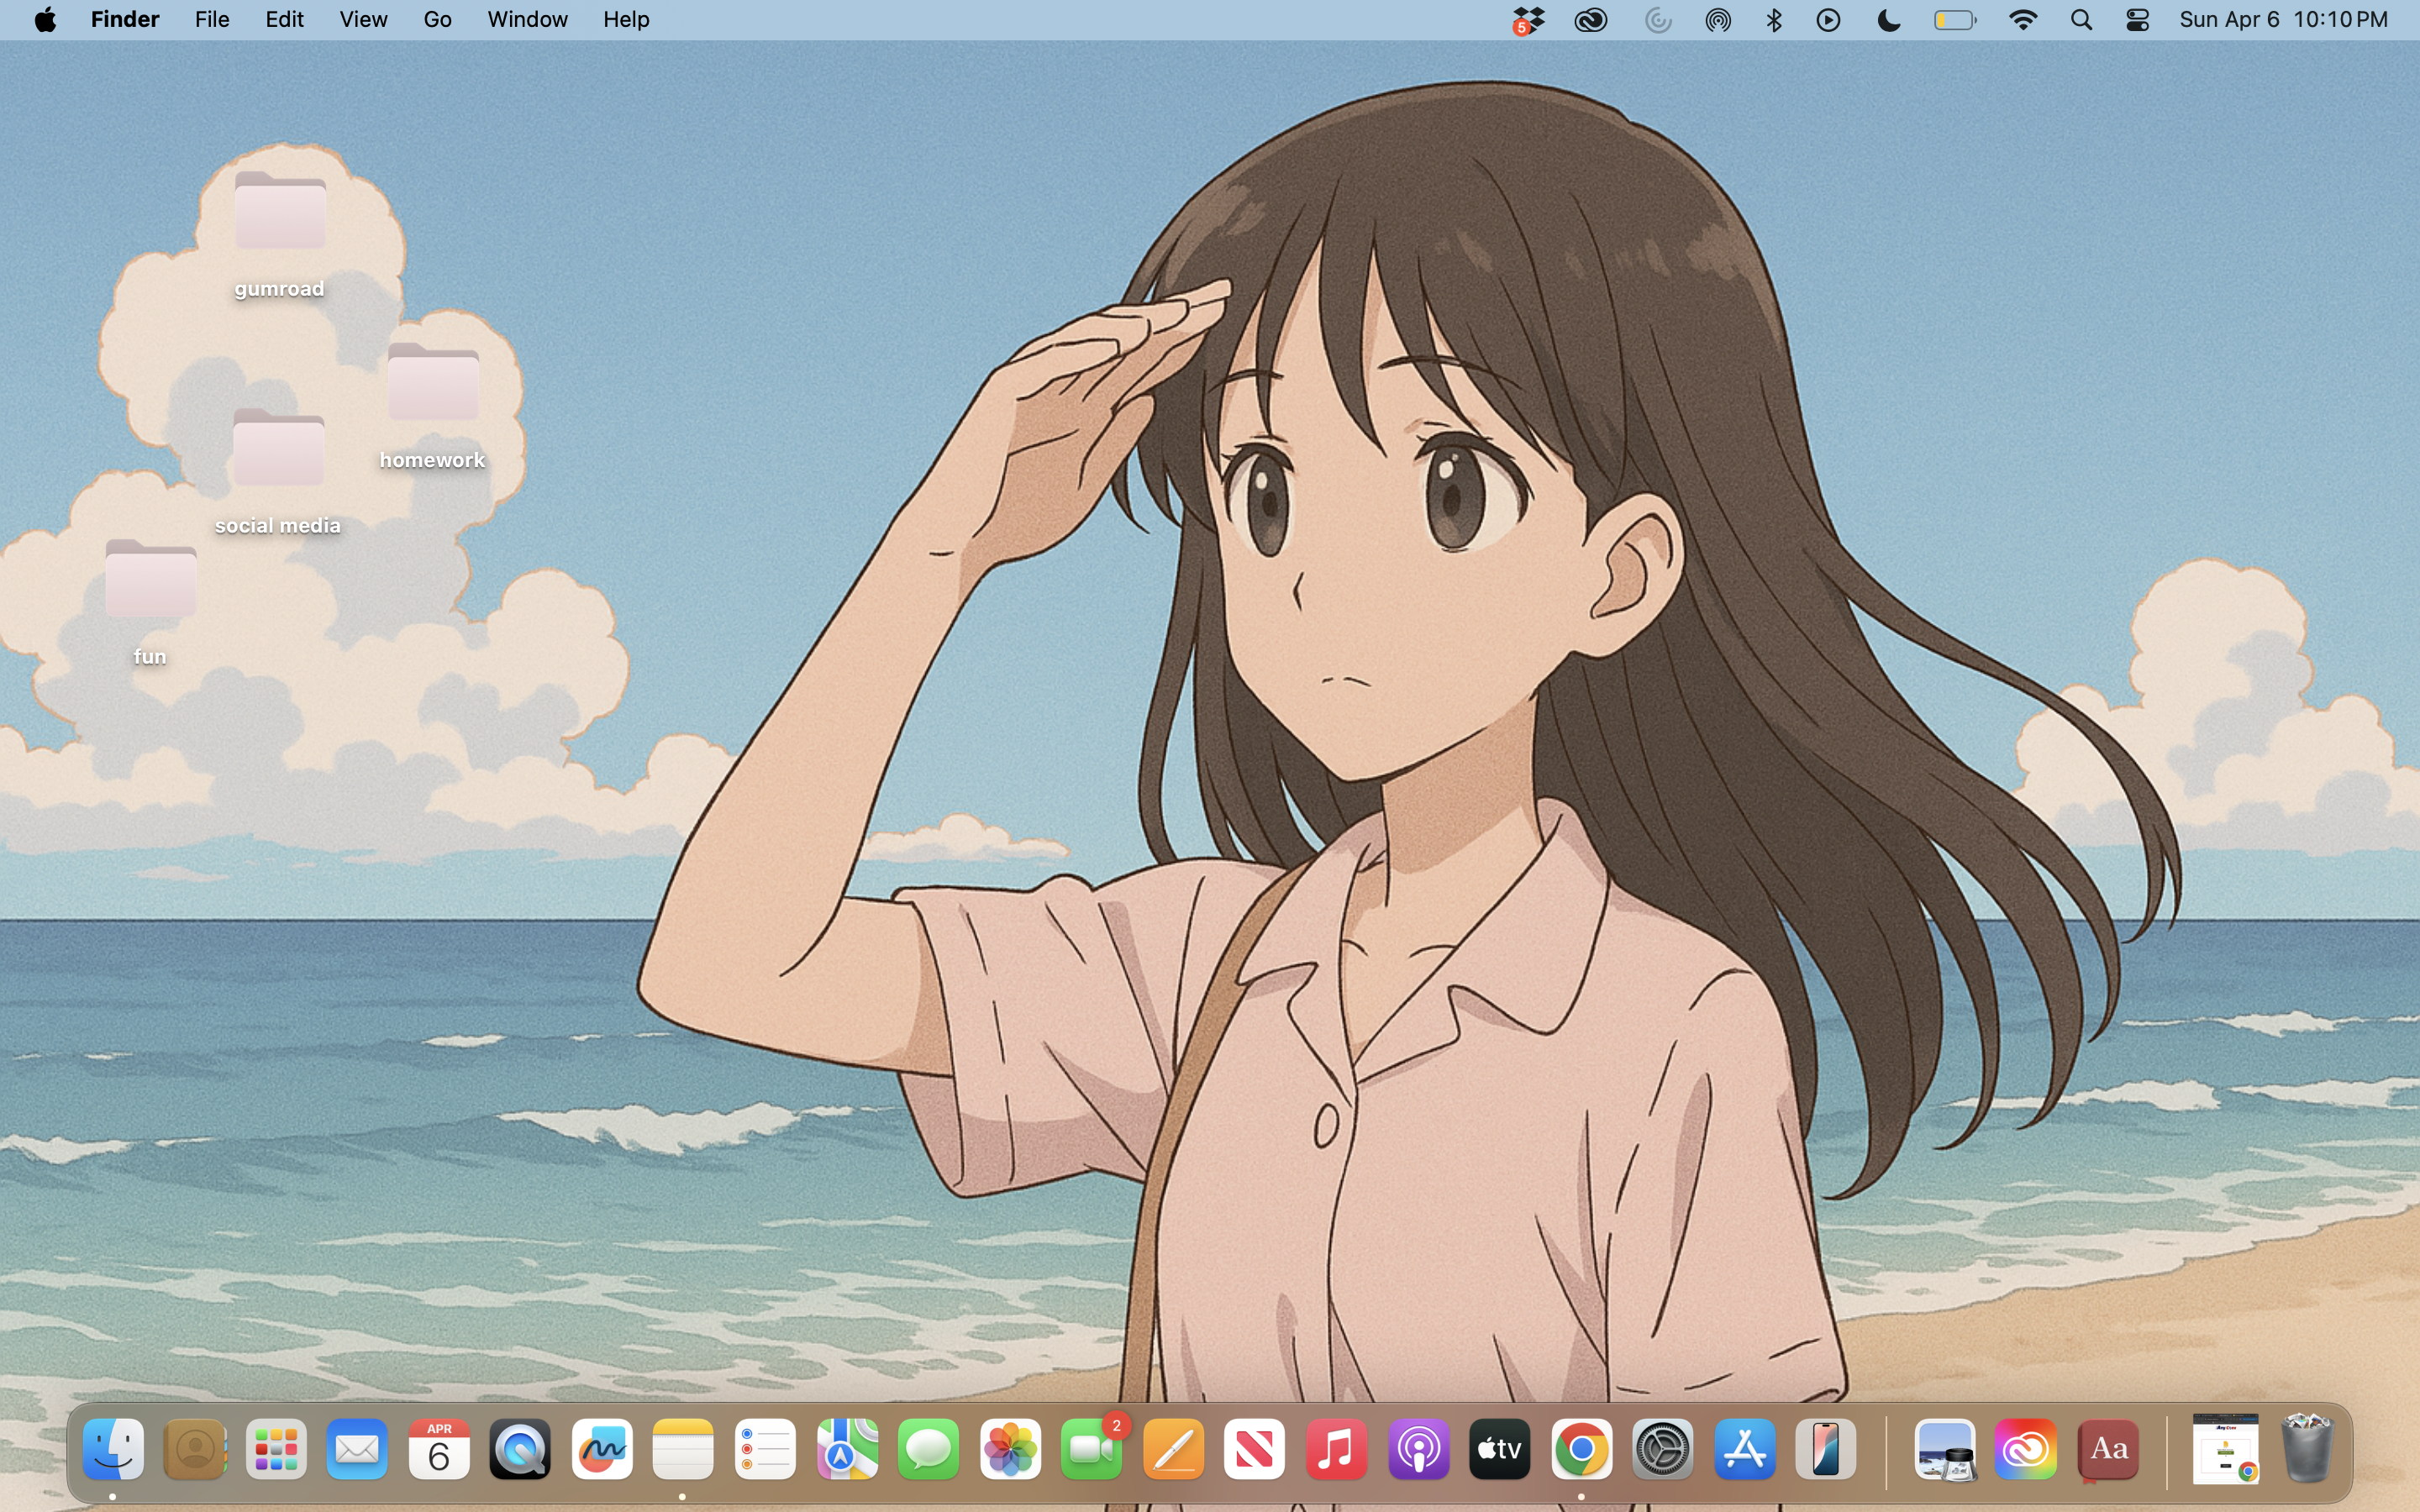Open Calendar showing APR 6
Viewport: 2420px width, 1512px height.
[439, 1449]
